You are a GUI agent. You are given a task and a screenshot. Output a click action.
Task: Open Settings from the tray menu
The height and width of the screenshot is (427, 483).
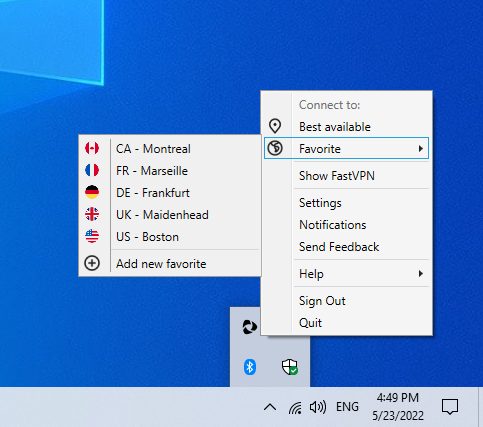pyautogui.click(x=347, y=203)
